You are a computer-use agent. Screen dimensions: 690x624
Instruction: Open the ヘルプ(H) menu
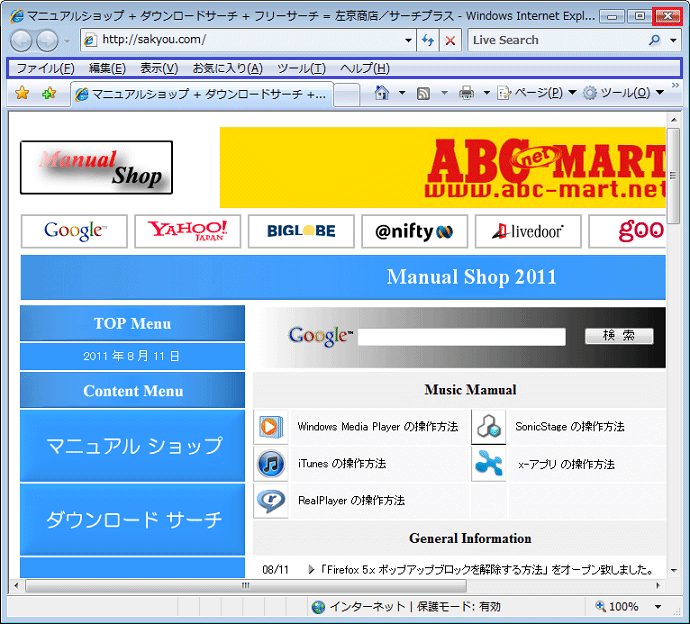point(365,68)
